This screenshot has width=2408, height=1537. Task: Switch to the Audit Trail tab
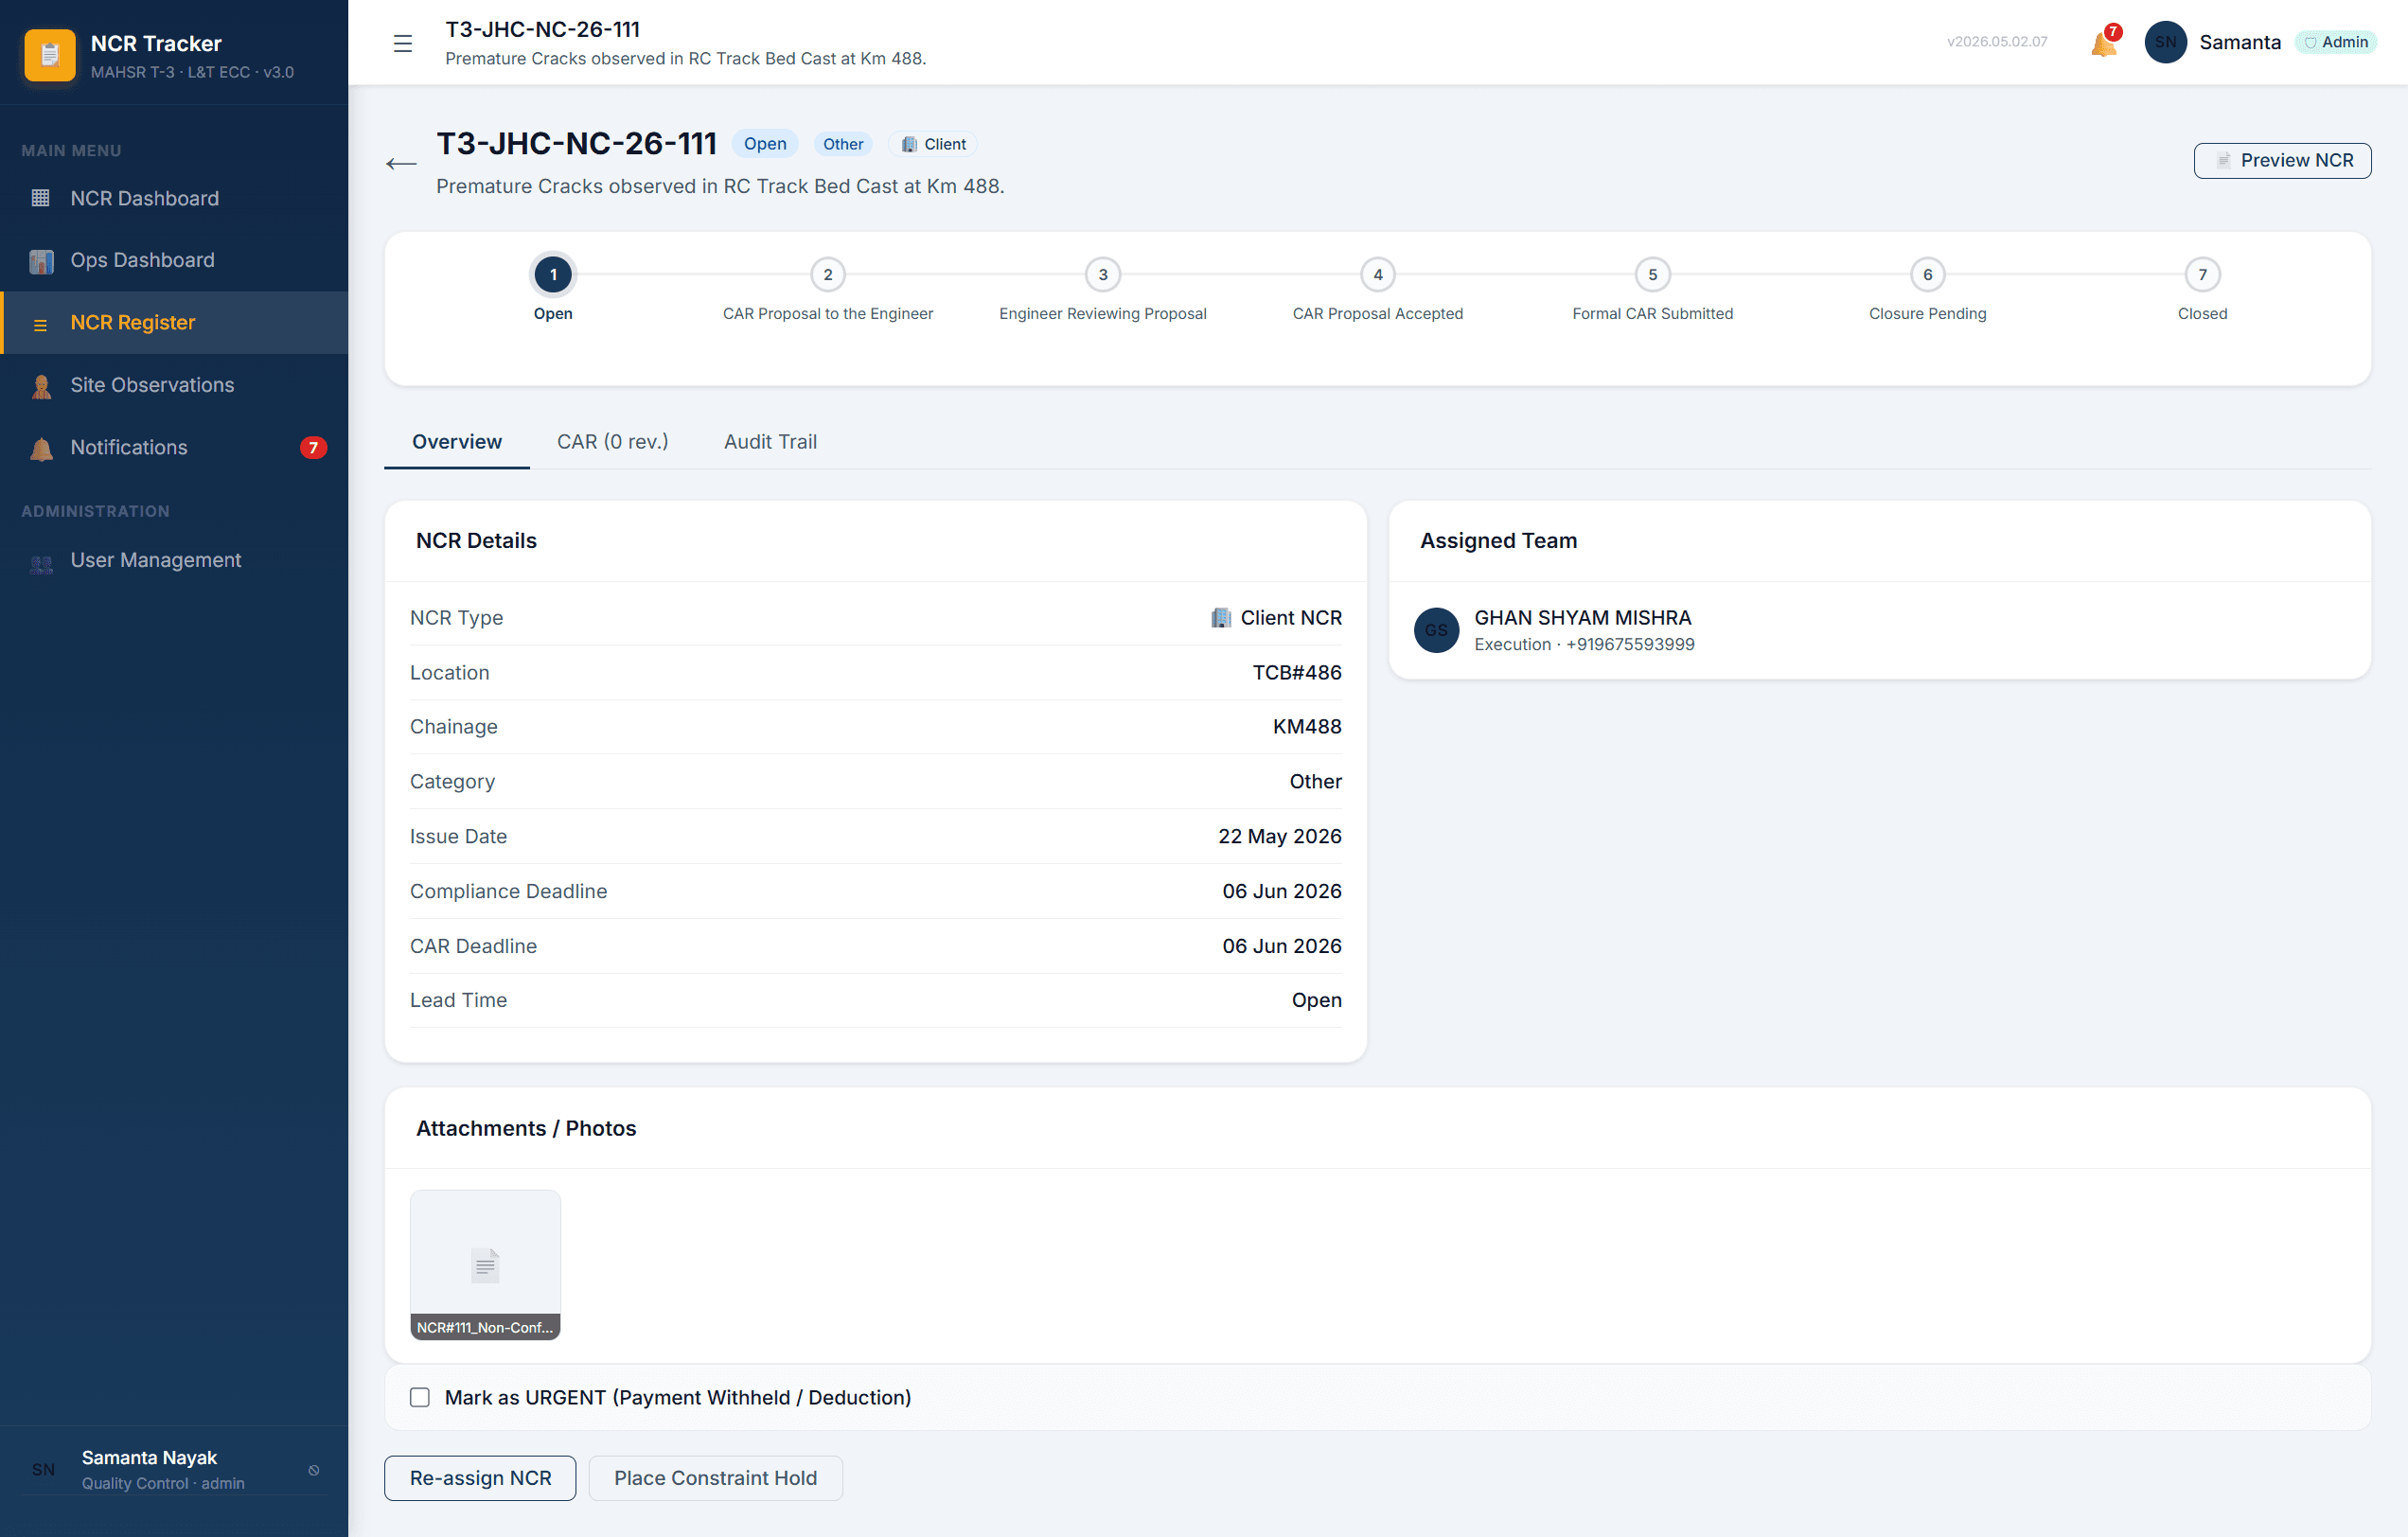click(770, 442)
